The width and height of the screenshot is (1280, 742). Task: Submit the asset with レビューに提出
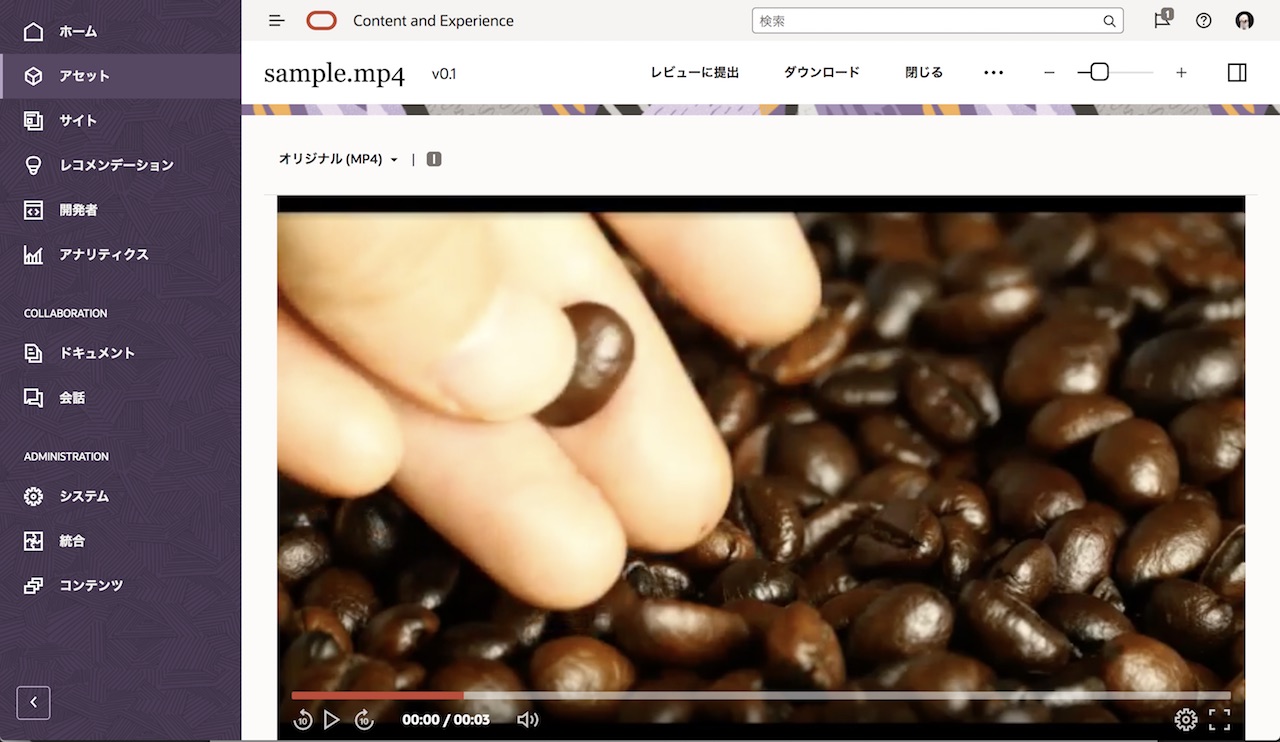click(693, 72)
